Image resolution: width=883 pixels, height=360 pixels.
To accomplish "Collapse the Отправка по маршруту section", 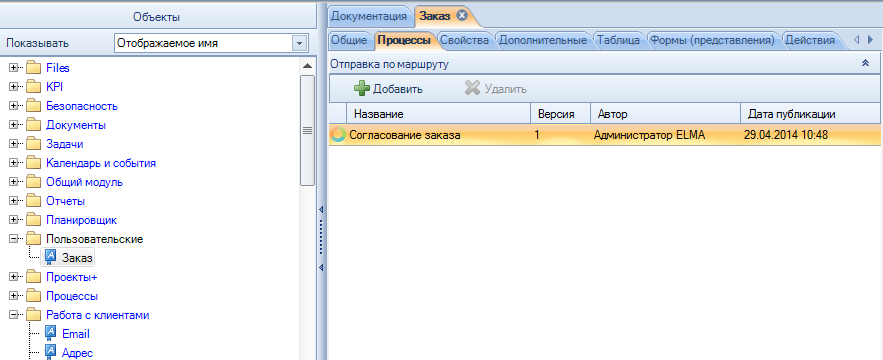I will point(866,64).
